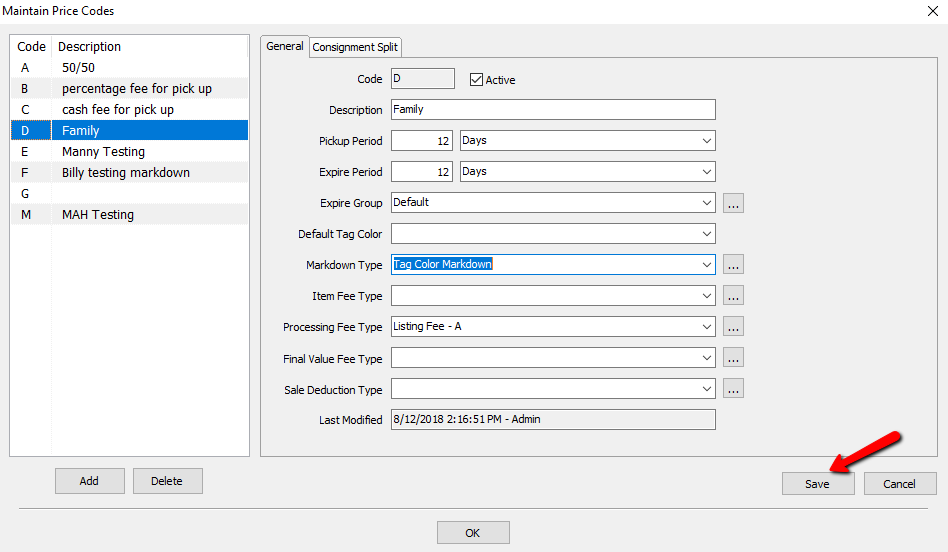Image resolution: width=948 pixels, height=552 pixels.
Task: Select the row with code G
Action: (x=129, y=193)
